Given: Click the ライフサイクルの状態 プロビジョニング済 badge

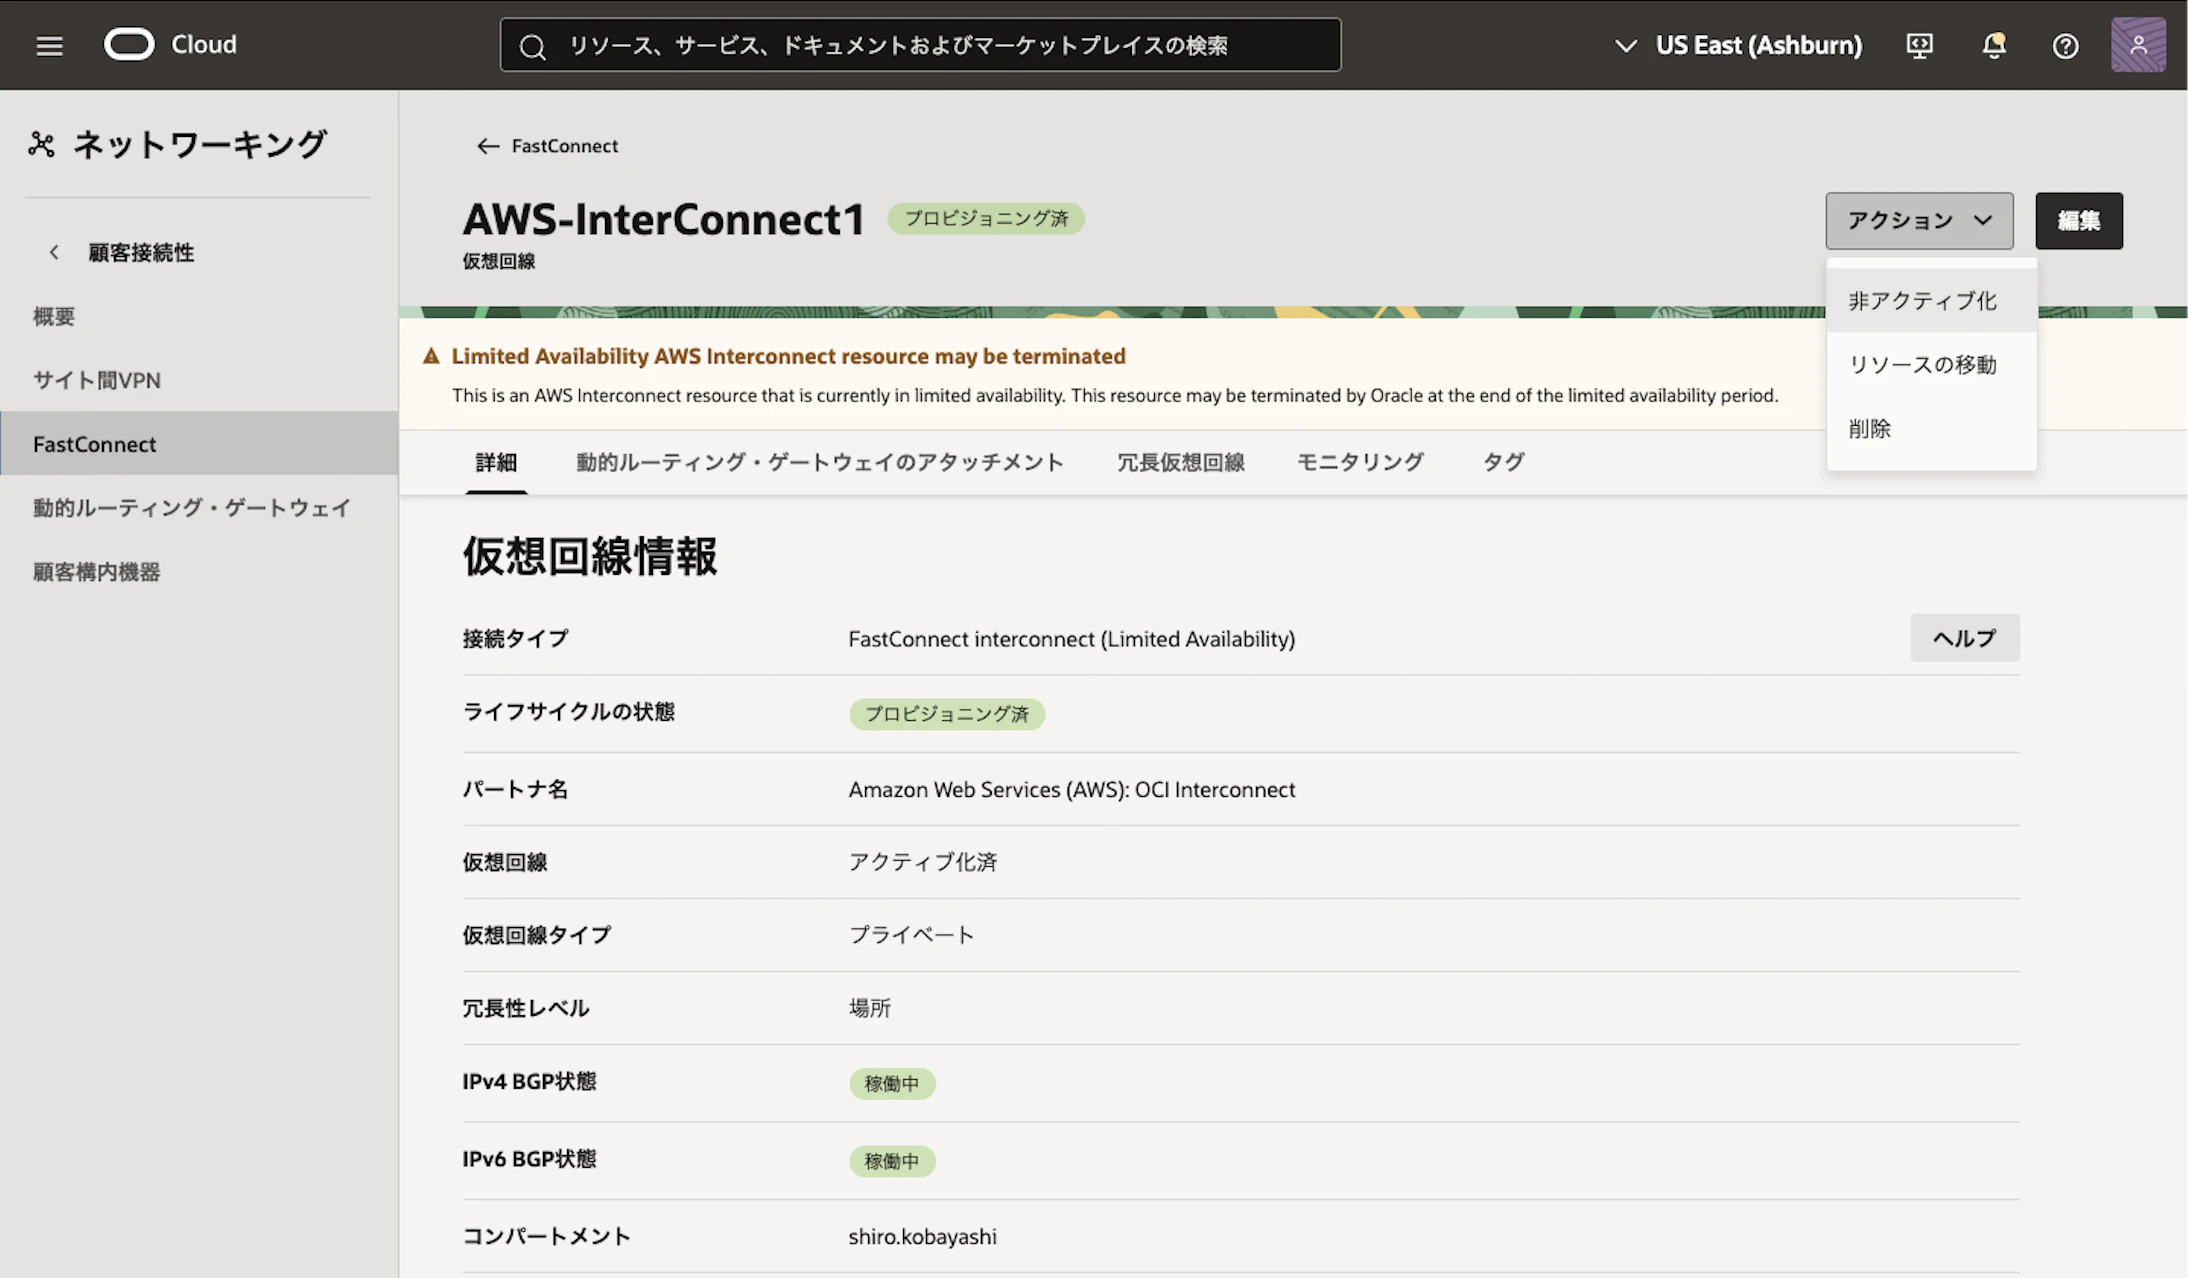Looking at the screenshot, I should (x=946, y=714).
